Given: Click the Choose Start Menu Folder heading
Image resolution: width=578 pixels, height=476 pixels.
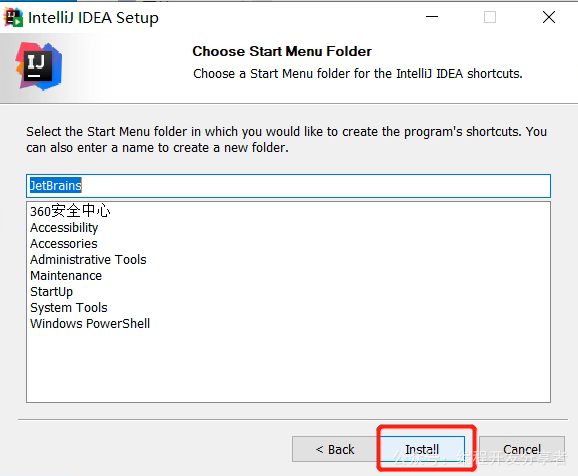Looking at the screenshot, I should tap(282, 51).
